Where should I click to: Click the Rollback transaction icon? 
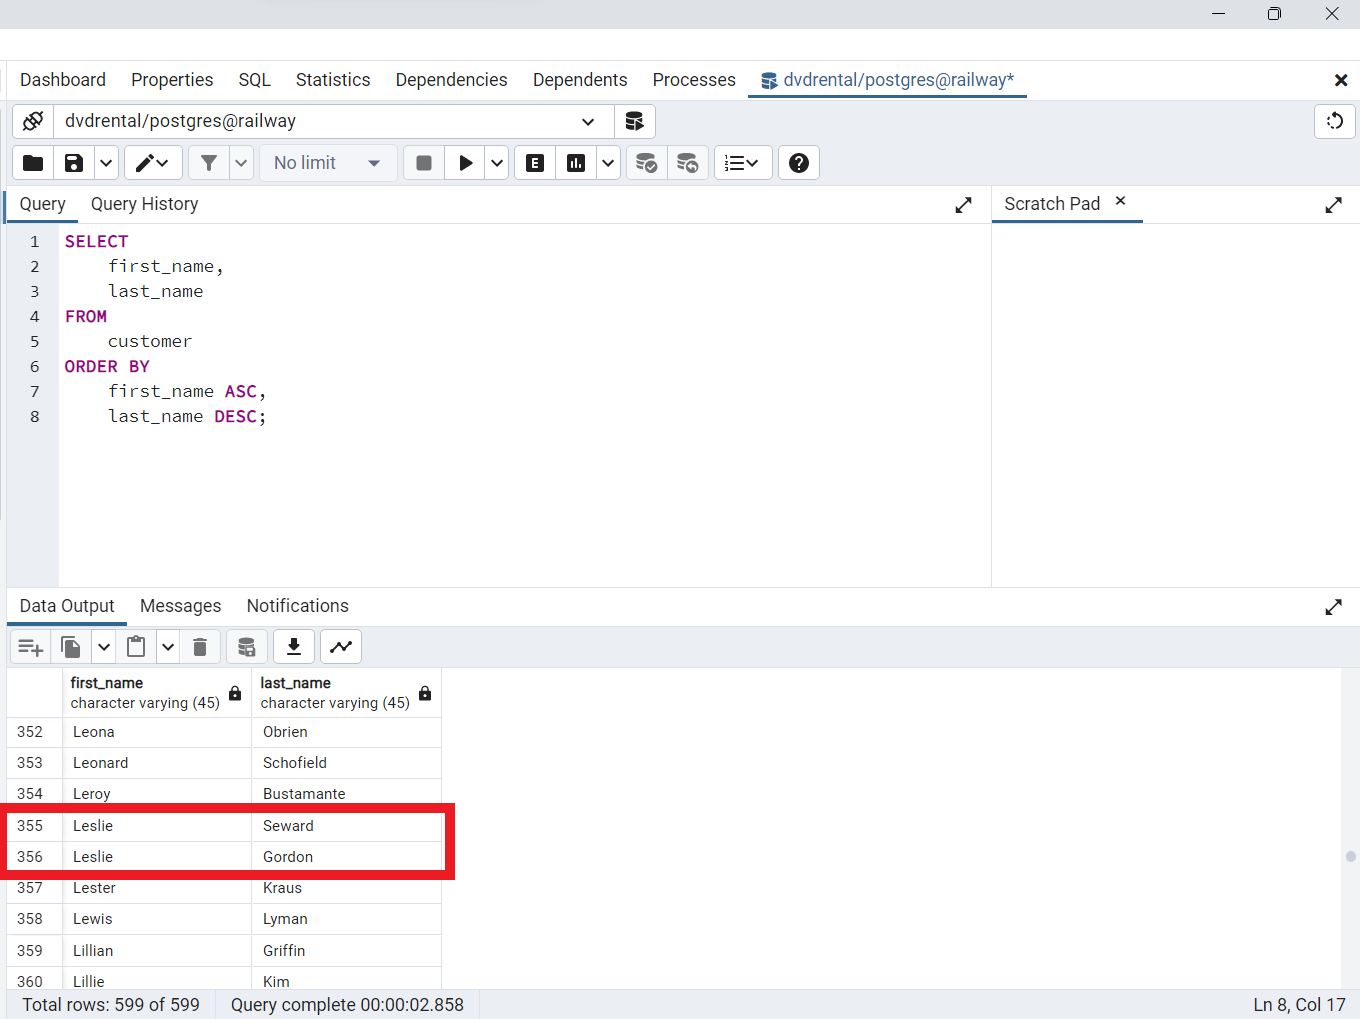point(688,163)
